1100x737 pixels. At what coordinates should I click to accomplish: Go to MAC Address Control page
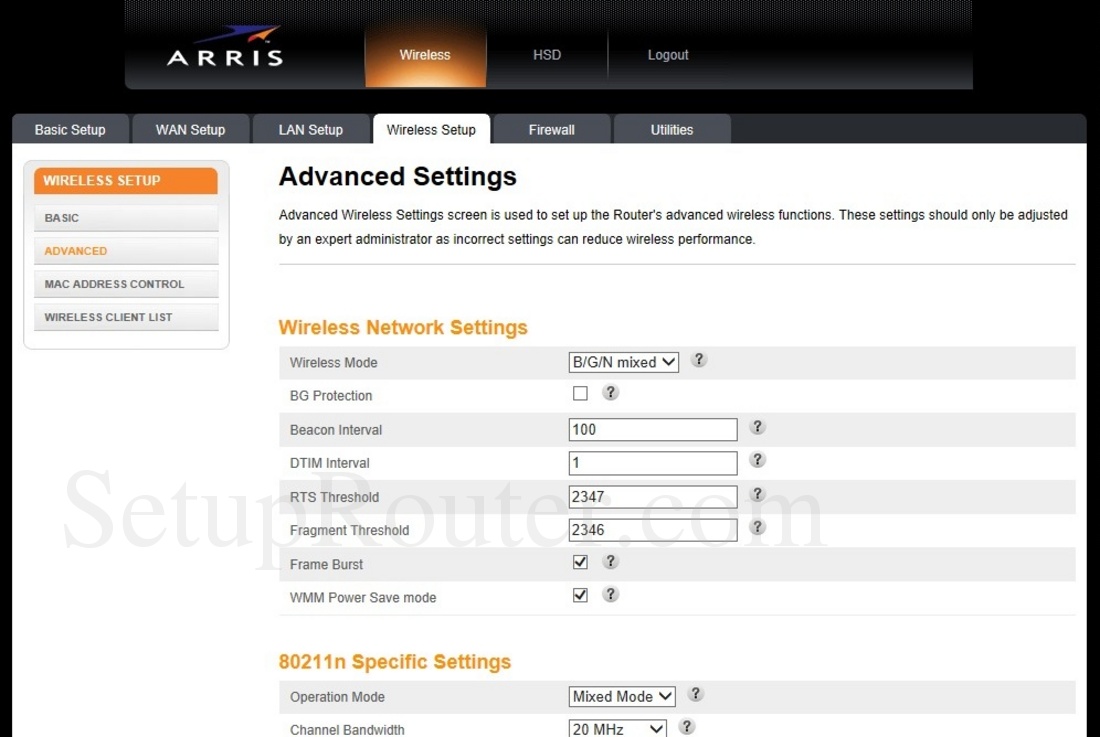click(x=126, y=284)
